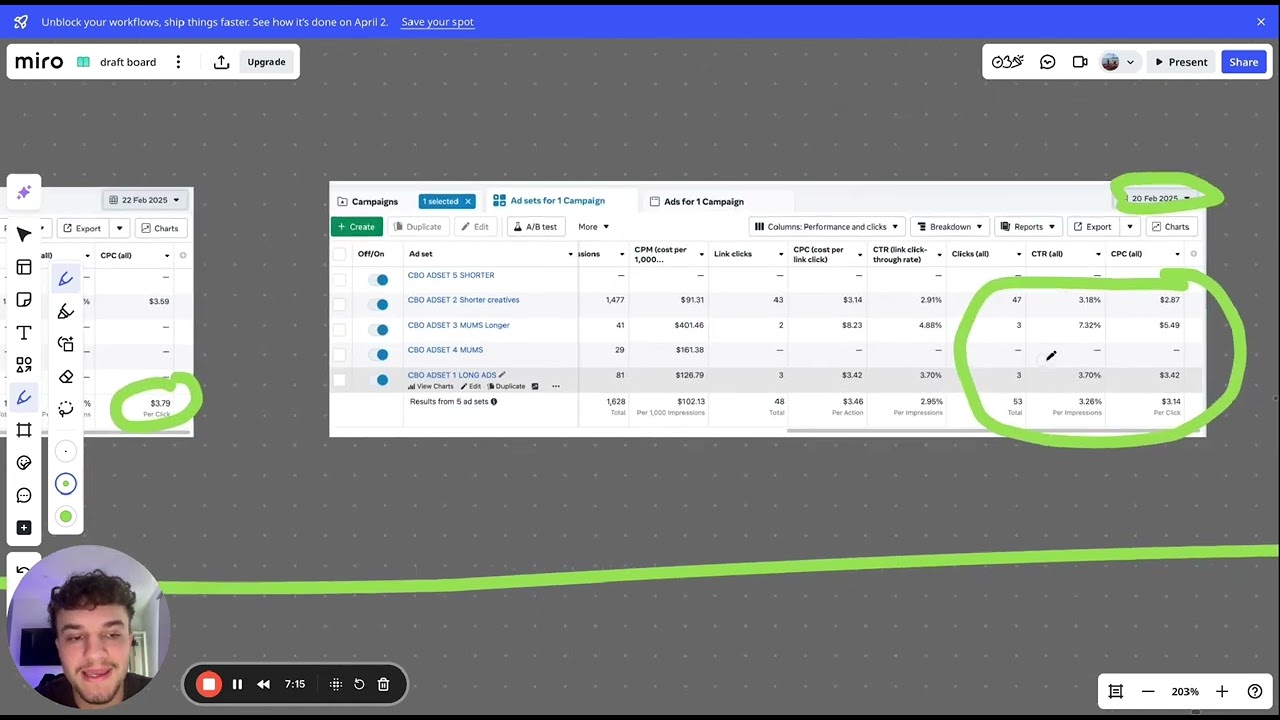Select the pen in drawing submenu
Screen dimensions: 1280x720
pyautogui.click(x=66, y=279)
